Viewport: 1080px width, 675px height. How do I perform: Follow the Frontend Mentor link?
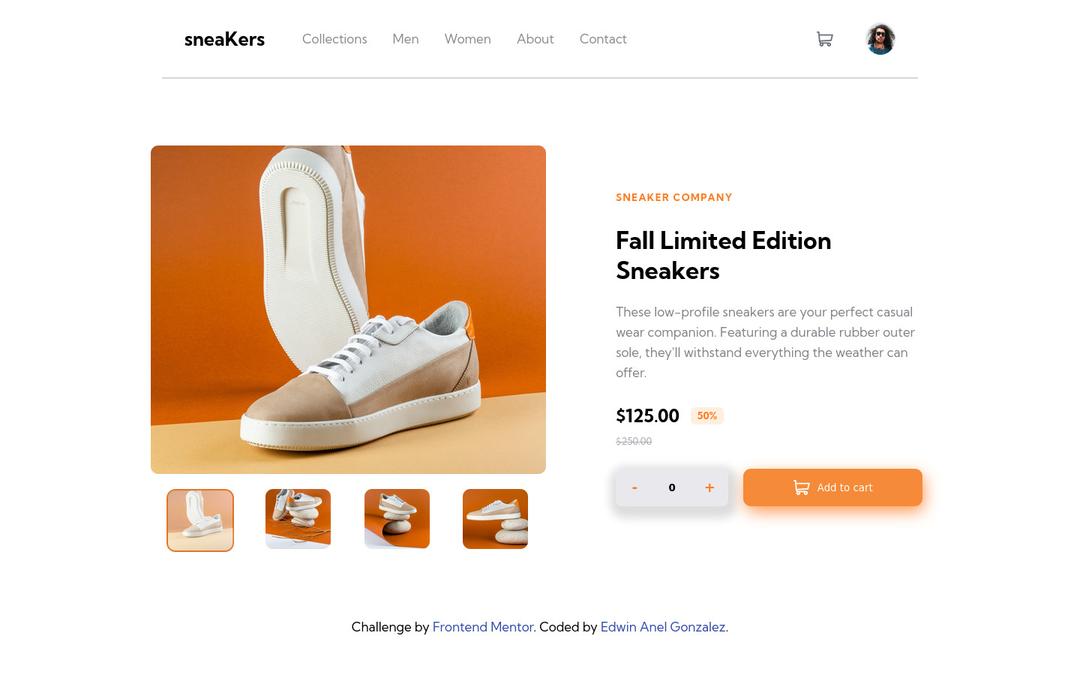(x=483, y=627)
